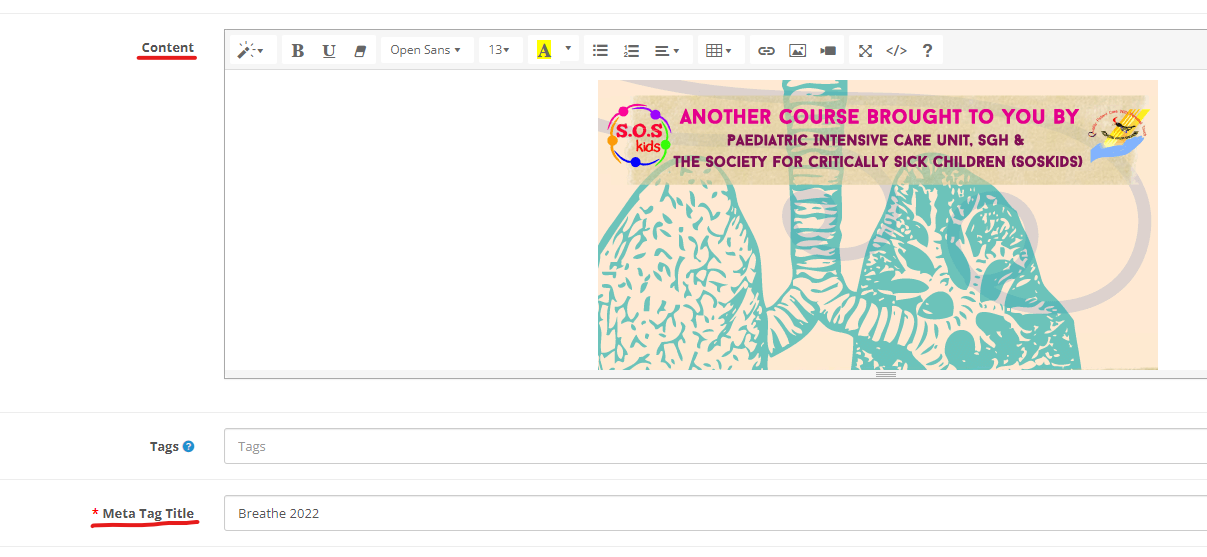Click the eraser remove font style icon
1207x557 pixels.
coord(360,50)
